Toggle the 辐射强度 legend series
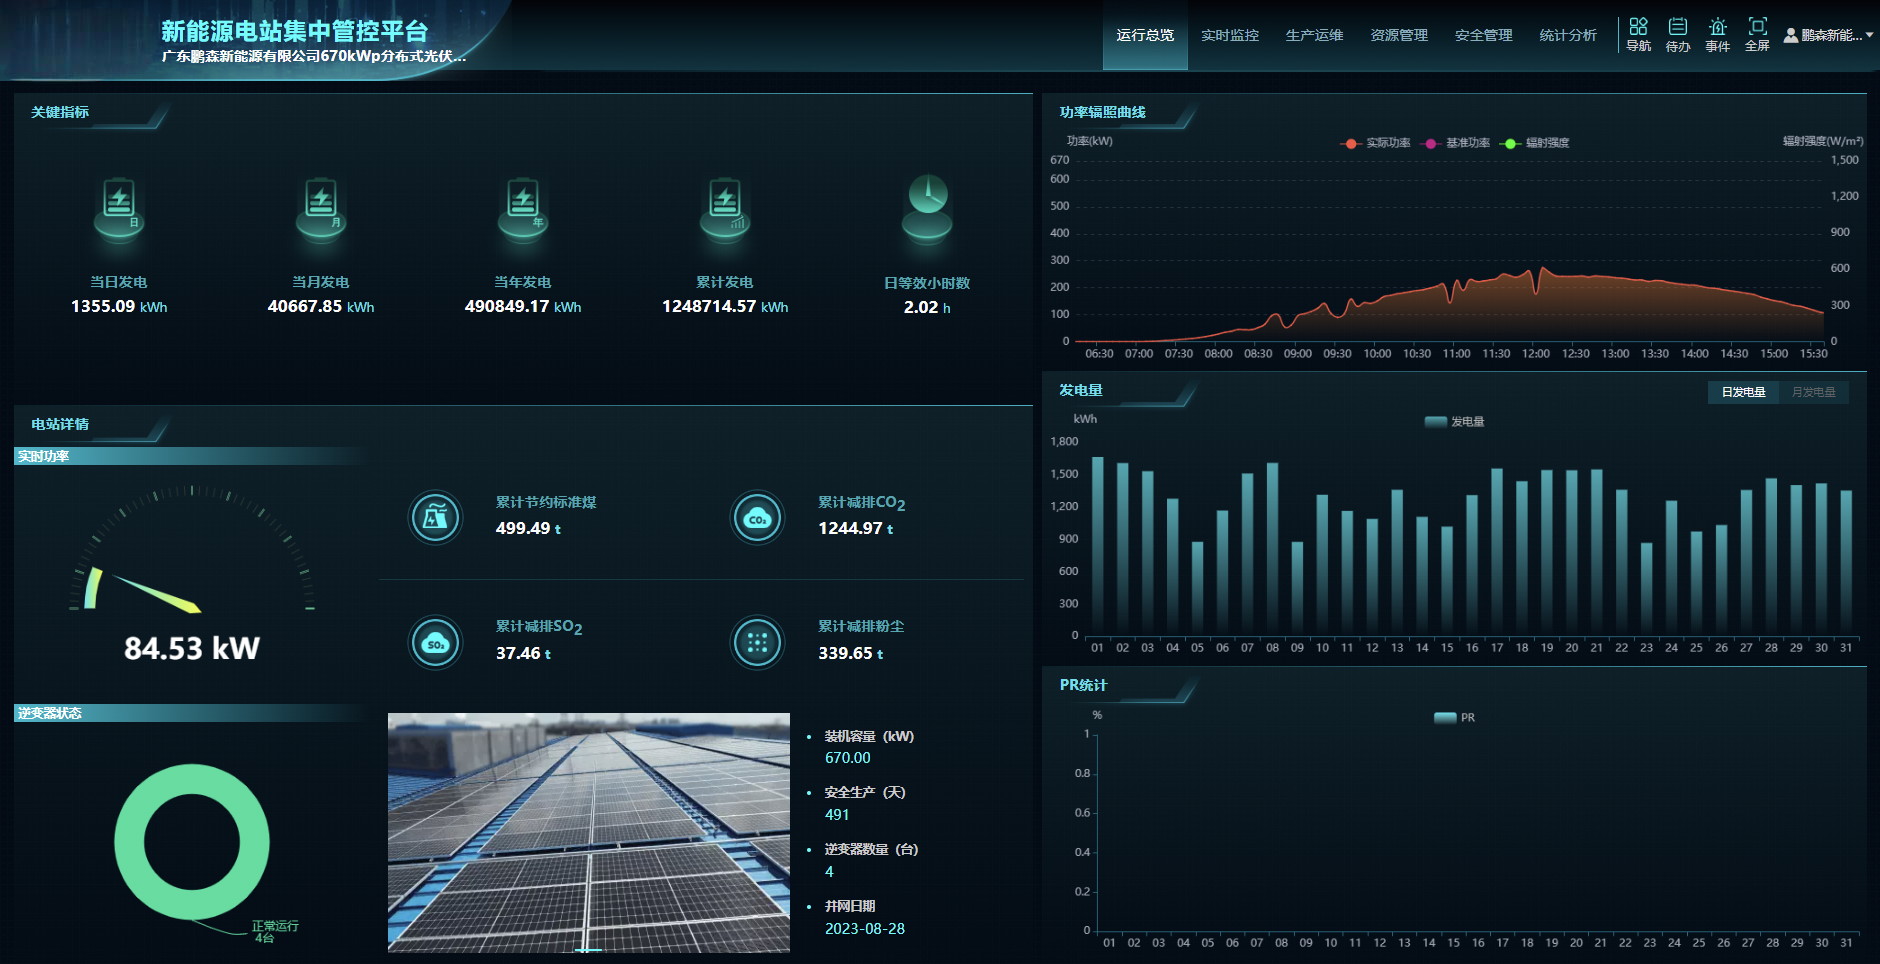The height and width of the screenshot is (964, 1880). [x=1535, y=143]
